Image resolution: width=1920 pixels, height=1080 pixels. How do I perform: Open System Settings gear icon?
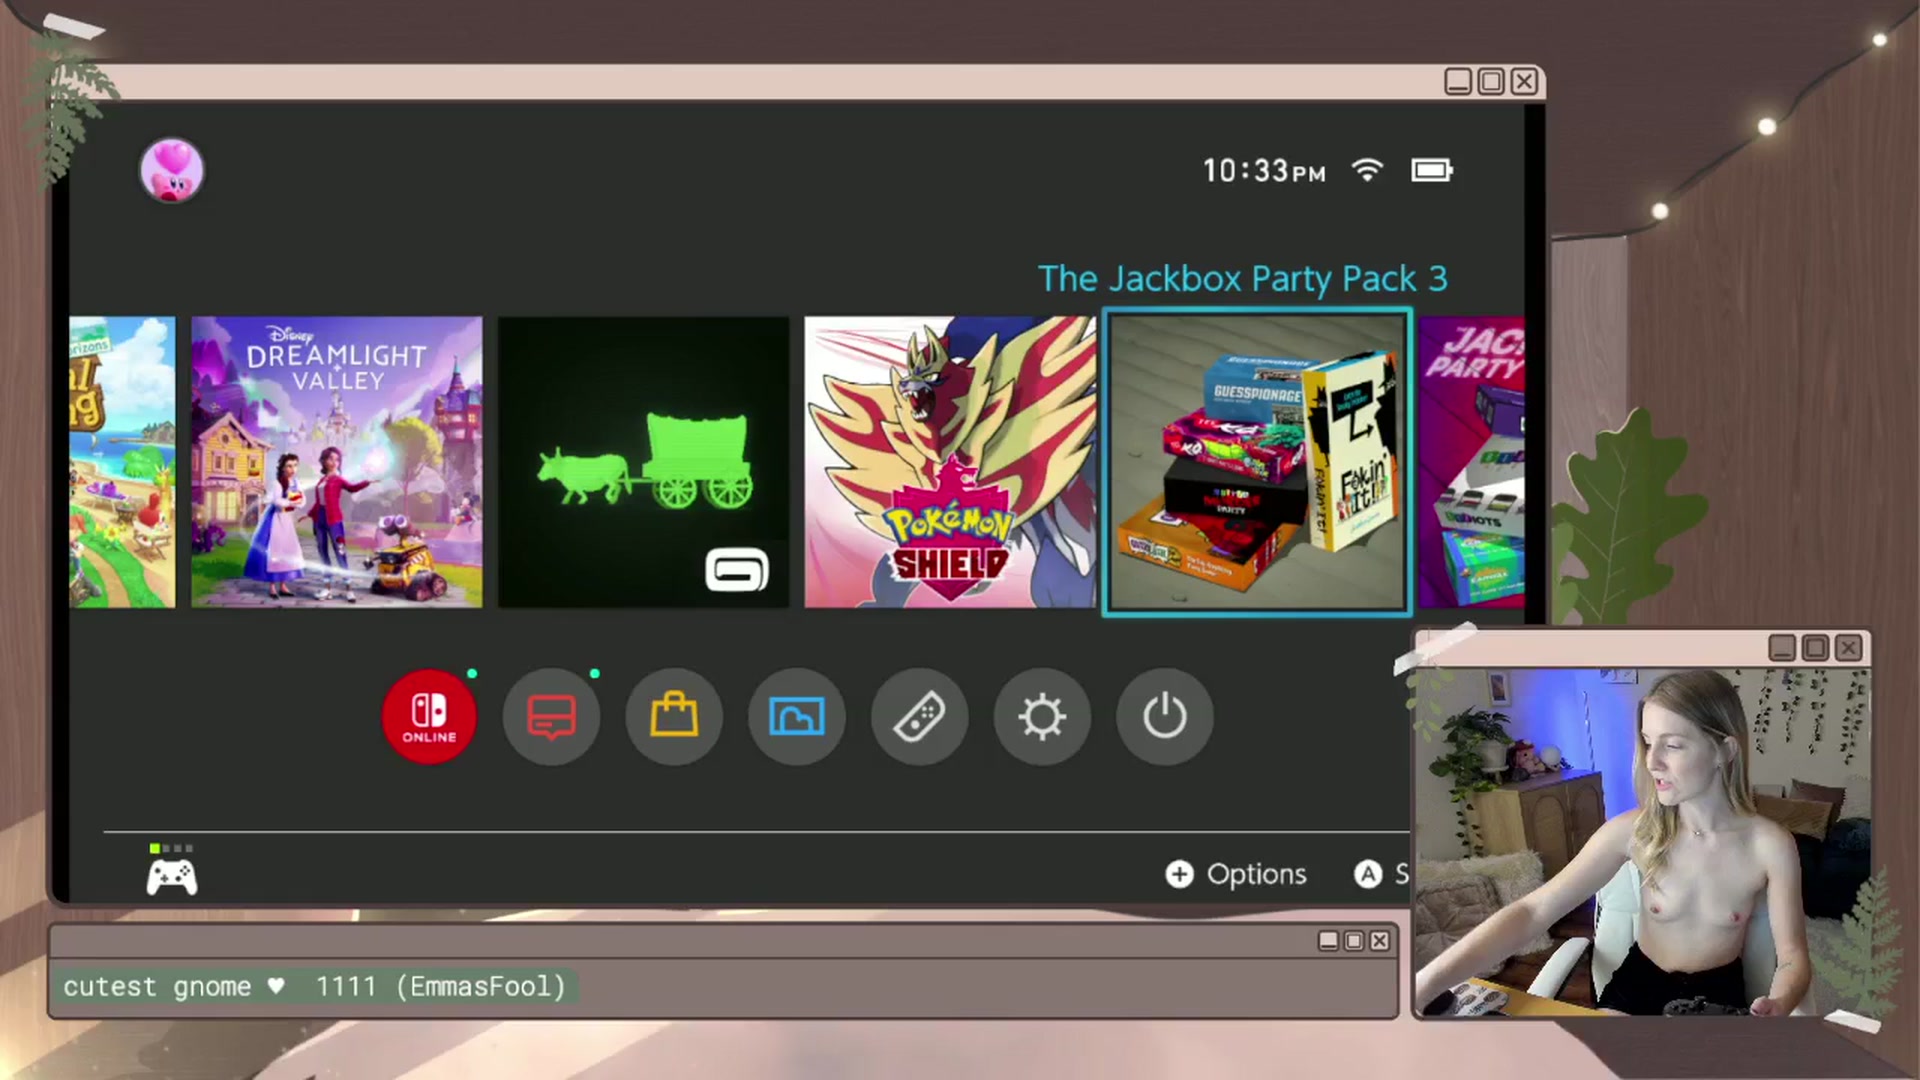pyautogui.click(x=1042, y=716)
